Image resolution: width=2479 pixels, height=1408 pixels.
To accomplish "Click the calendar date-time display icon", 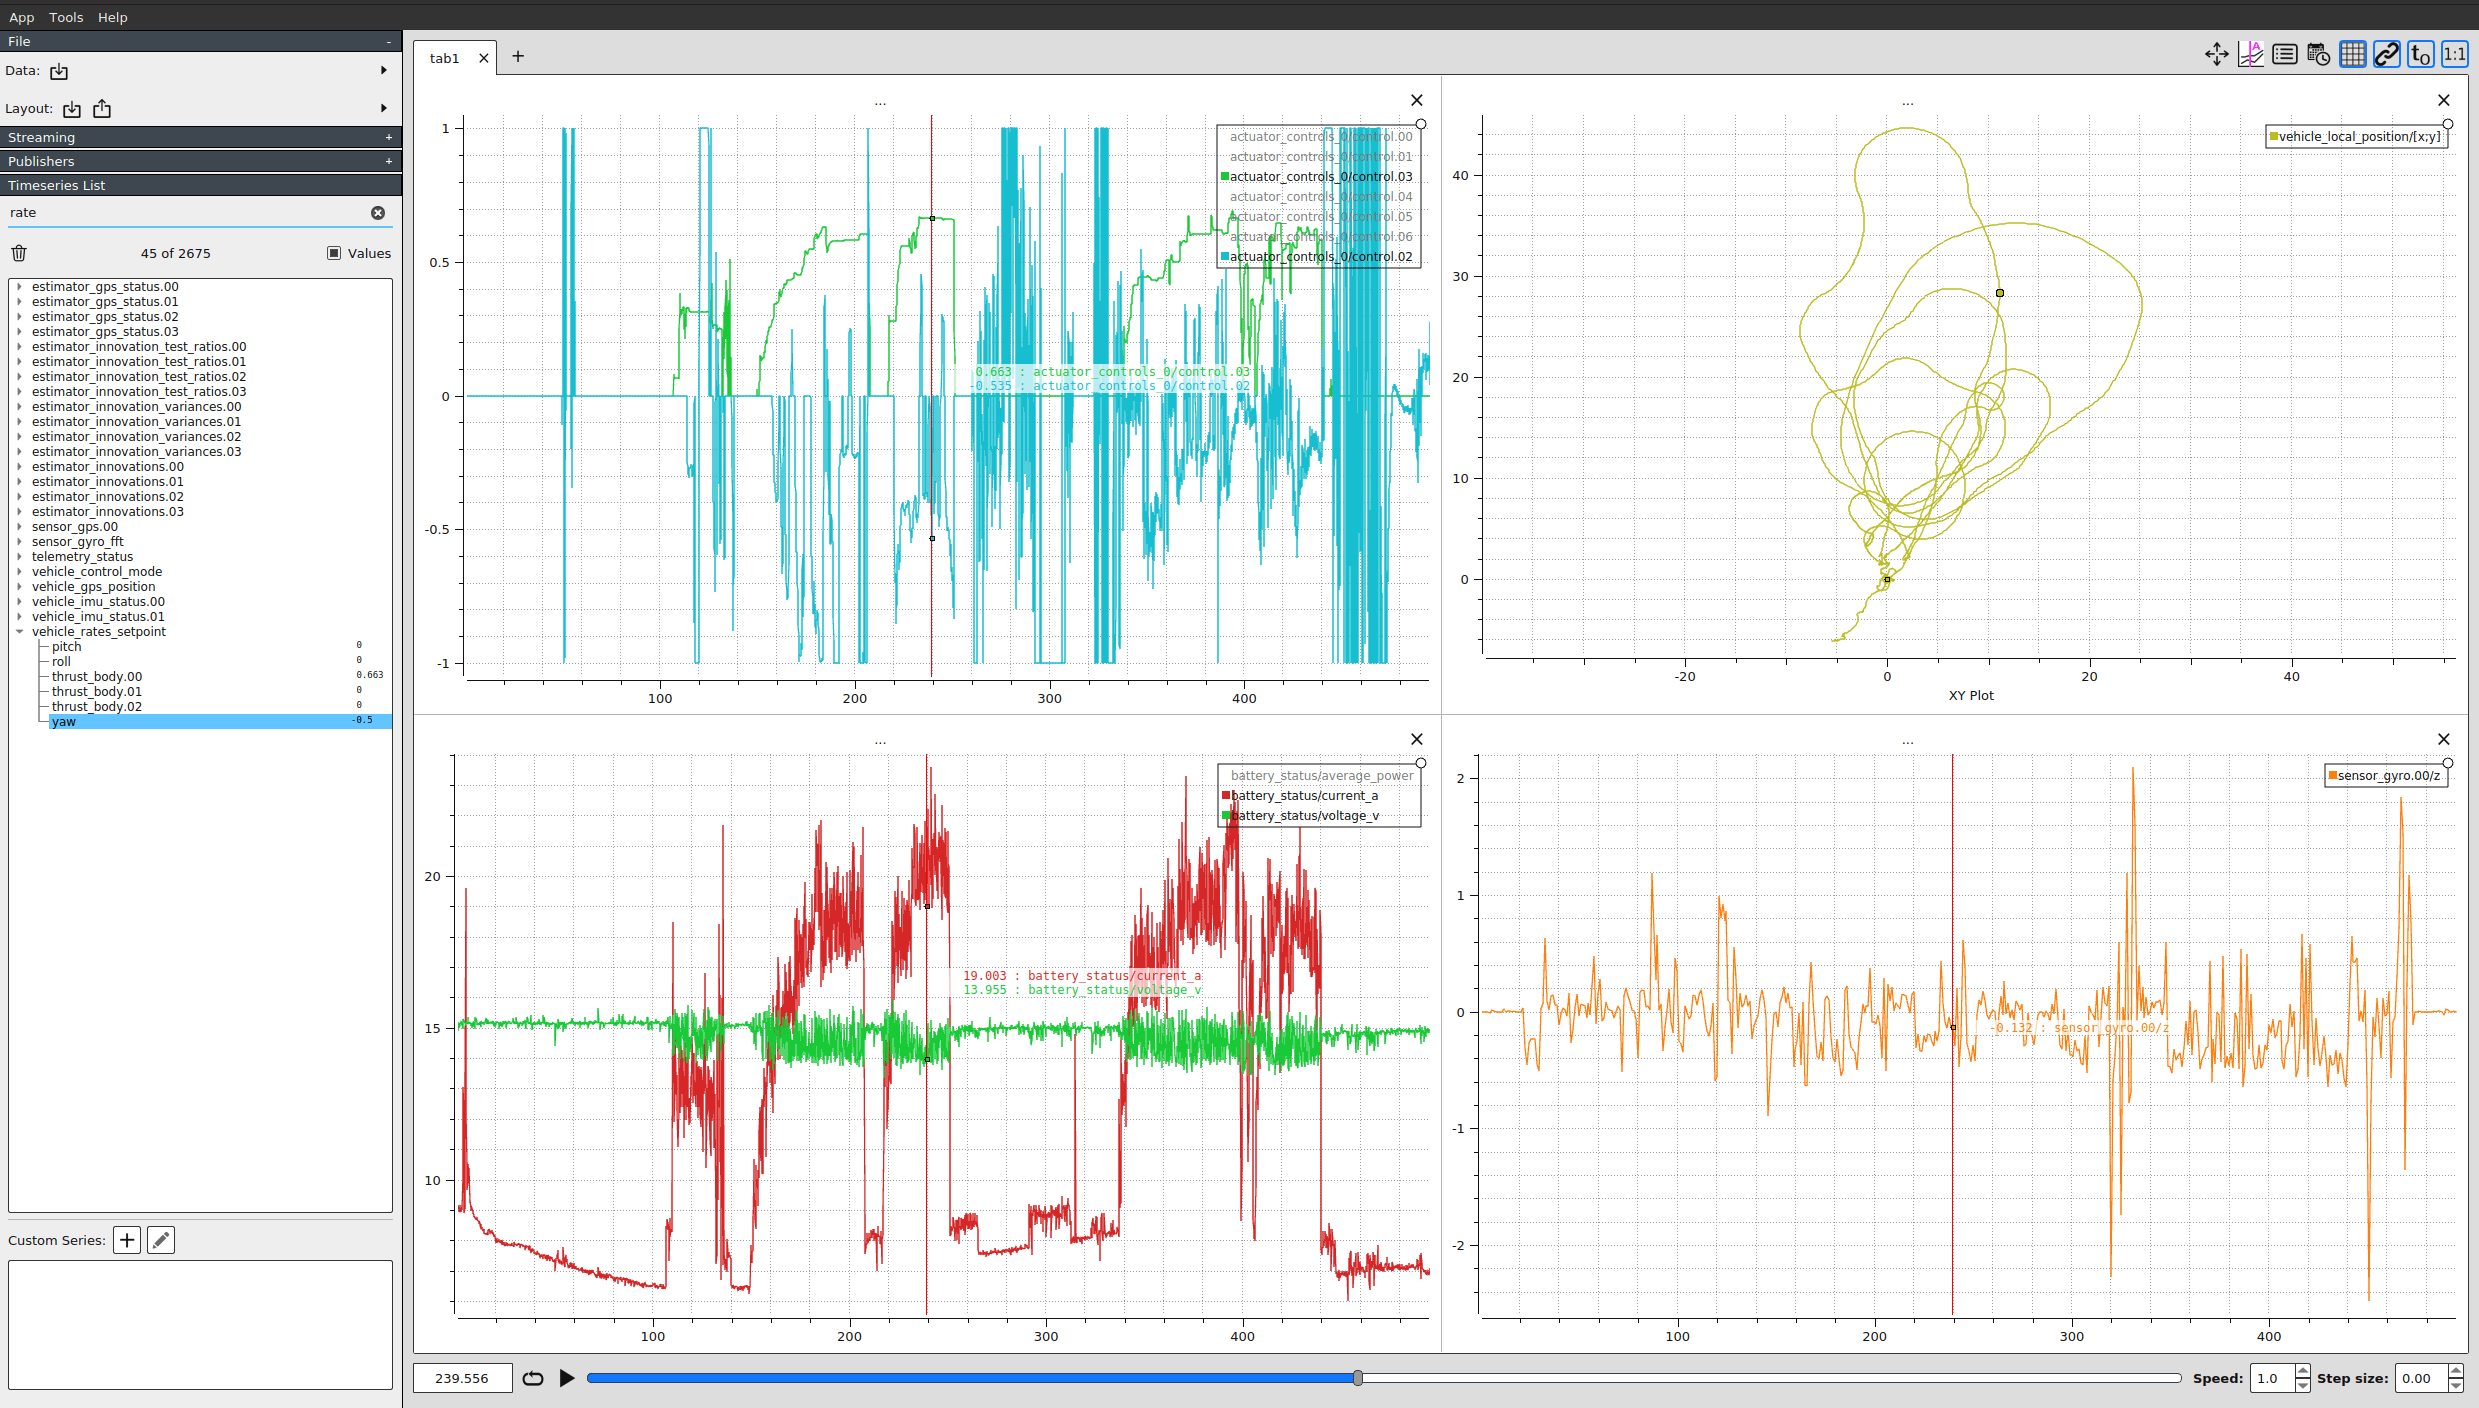I will point(2318,54).
